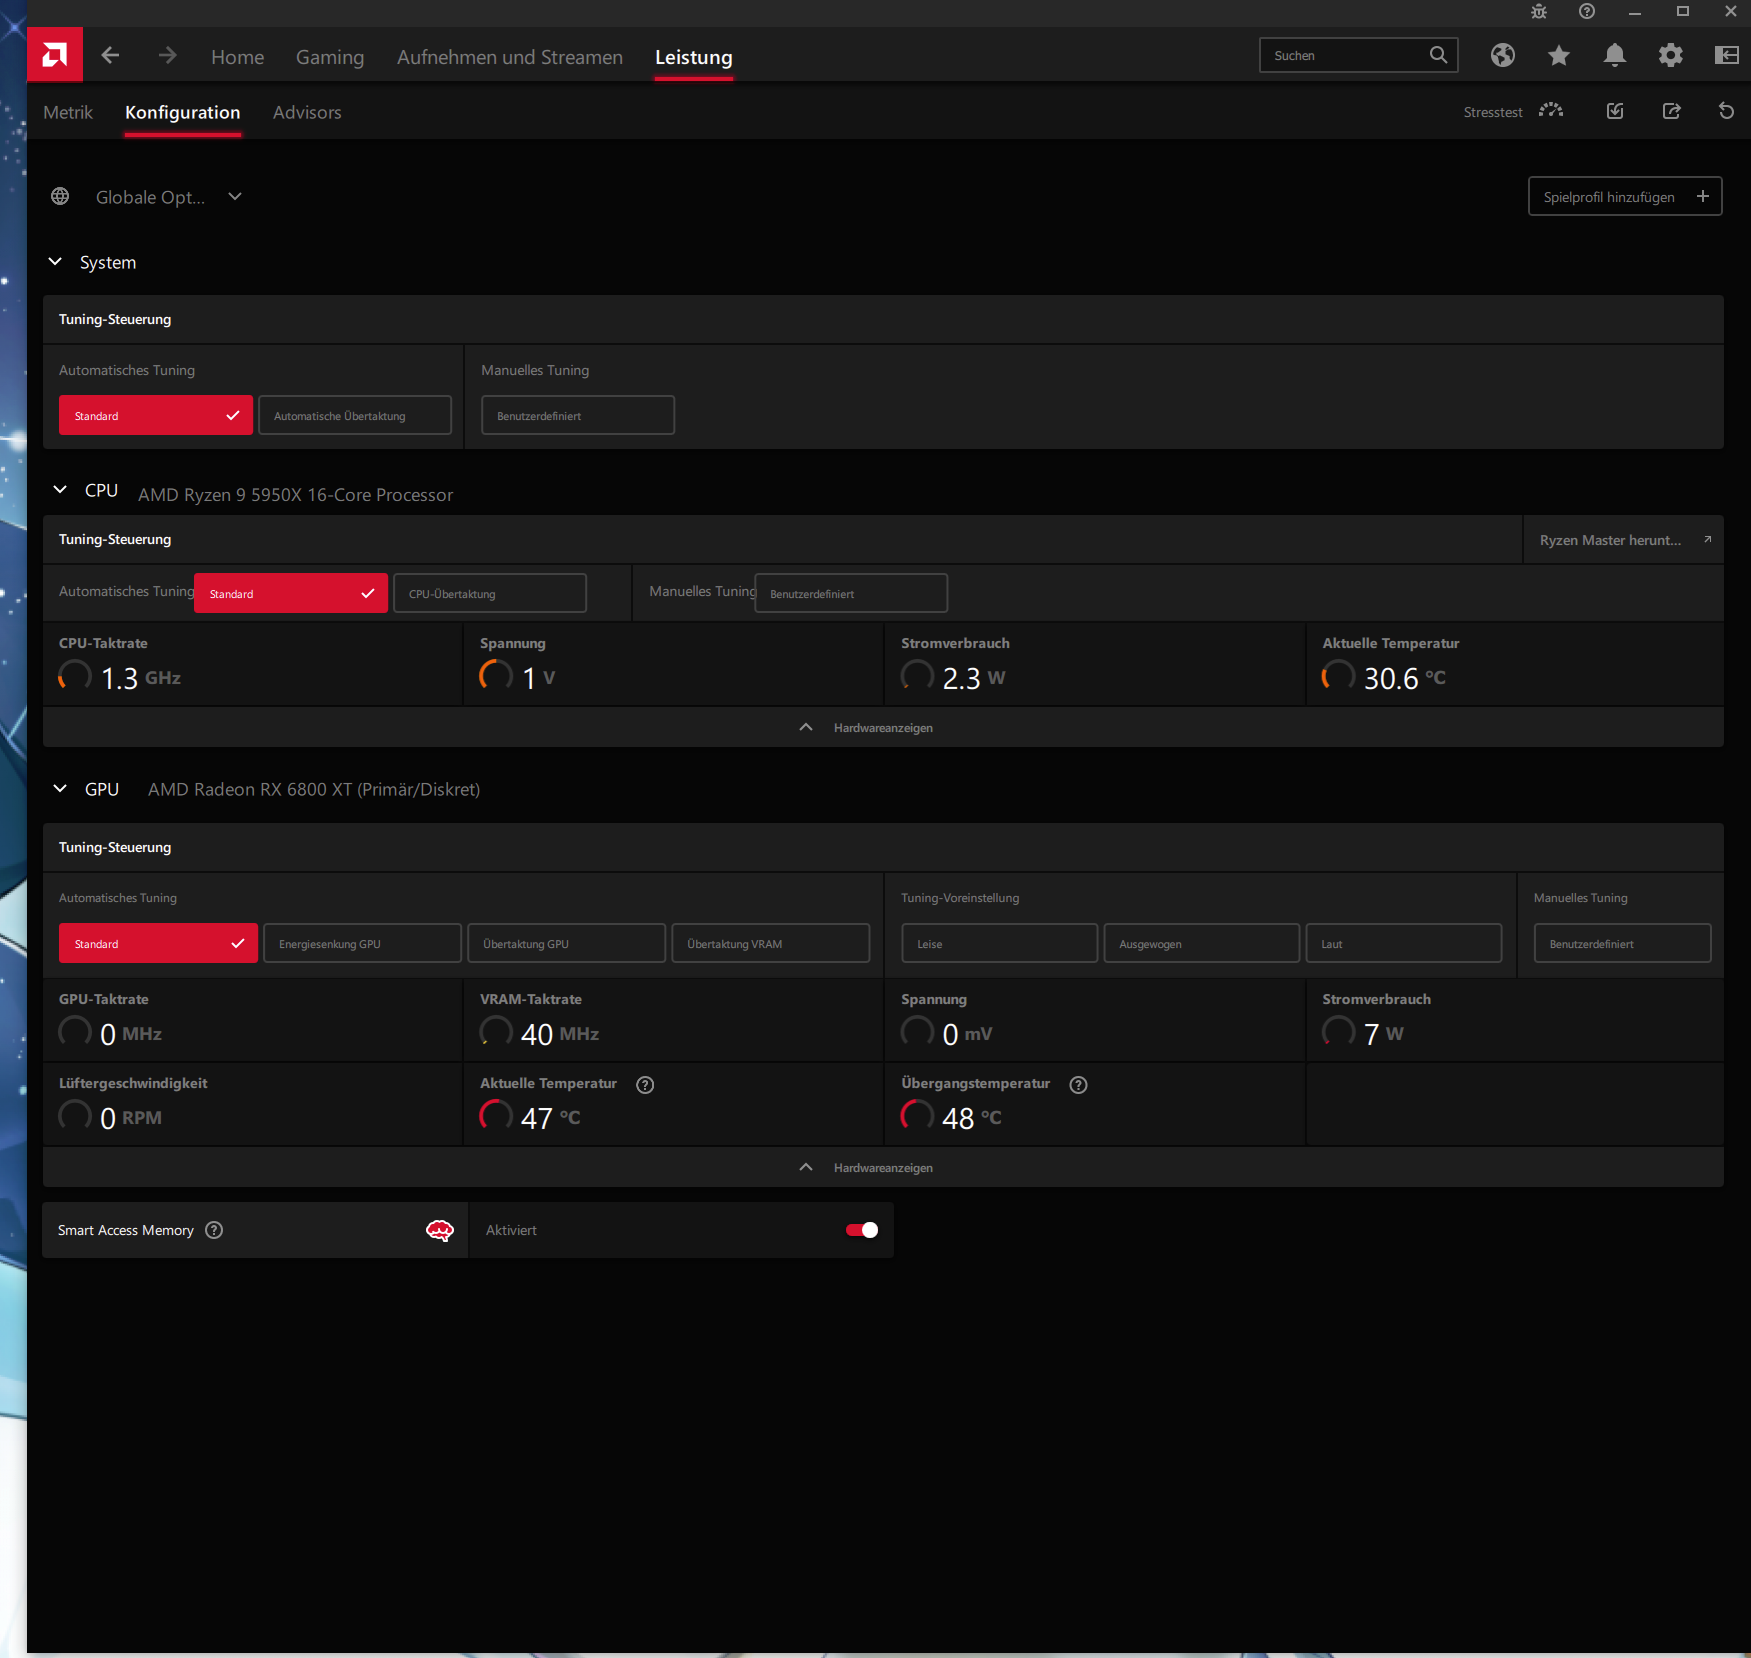Select System Benutzerdefiniert manual tuning
Screen dimensions: 1751x1658
(578, 415)
